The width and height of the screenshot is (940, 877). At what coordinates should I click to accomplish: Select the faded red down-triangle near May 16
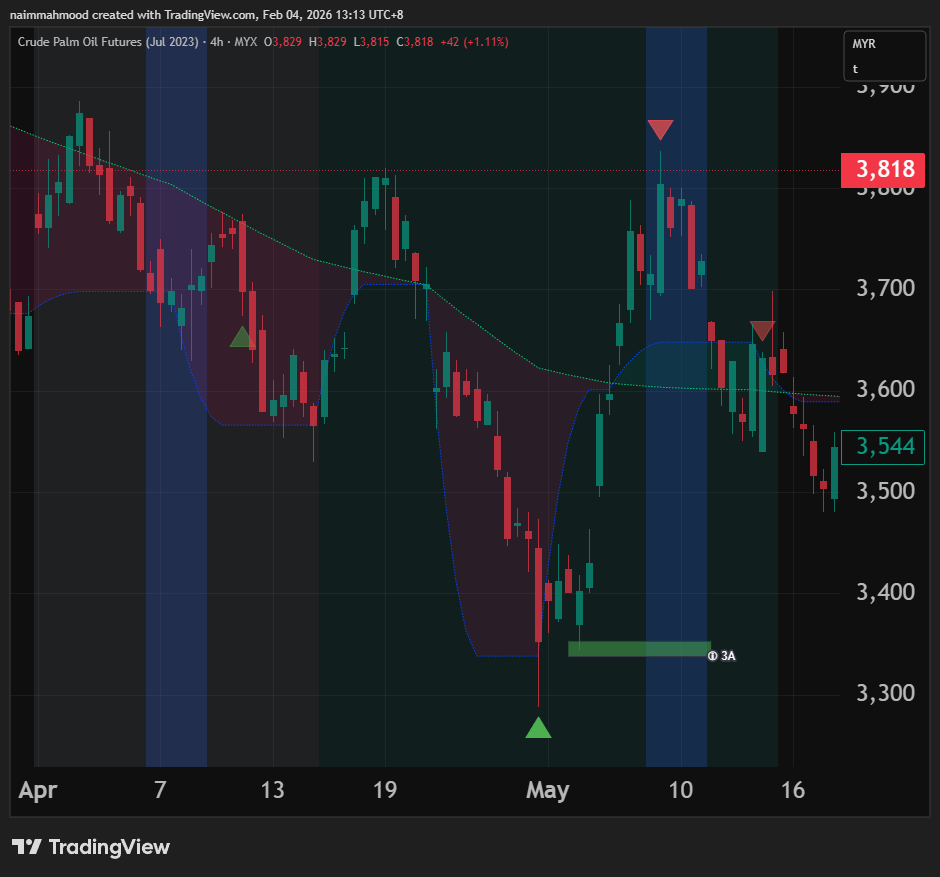(x=762, y=331)
